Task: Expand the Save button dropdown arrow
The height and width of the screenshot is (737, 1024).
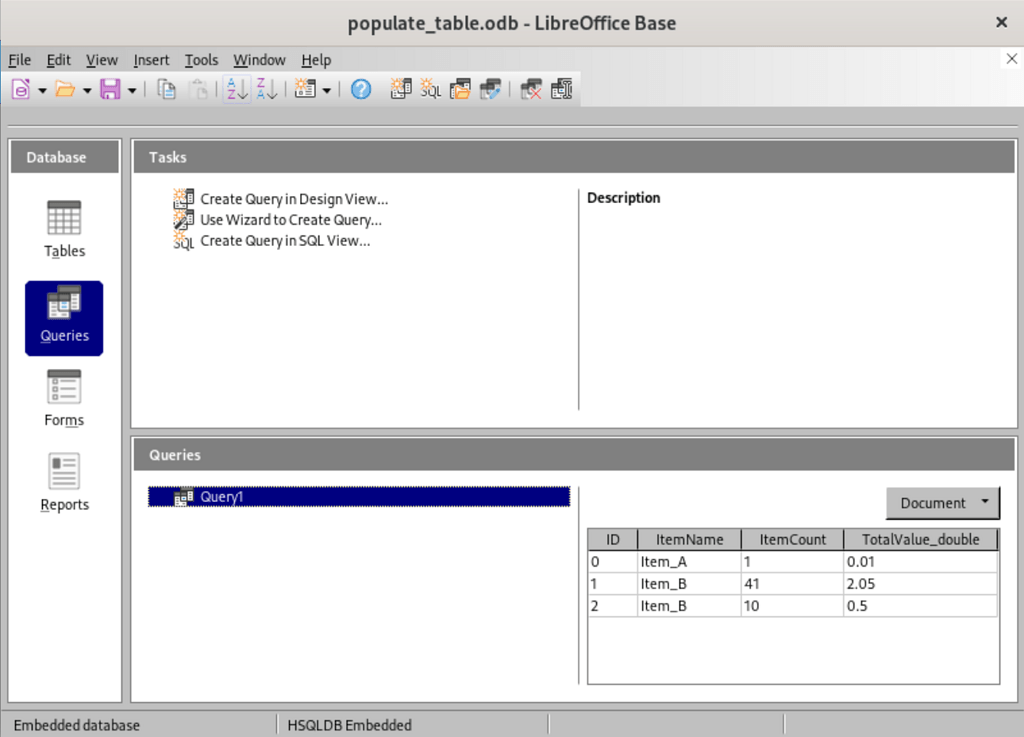Action: coord(130,89)
